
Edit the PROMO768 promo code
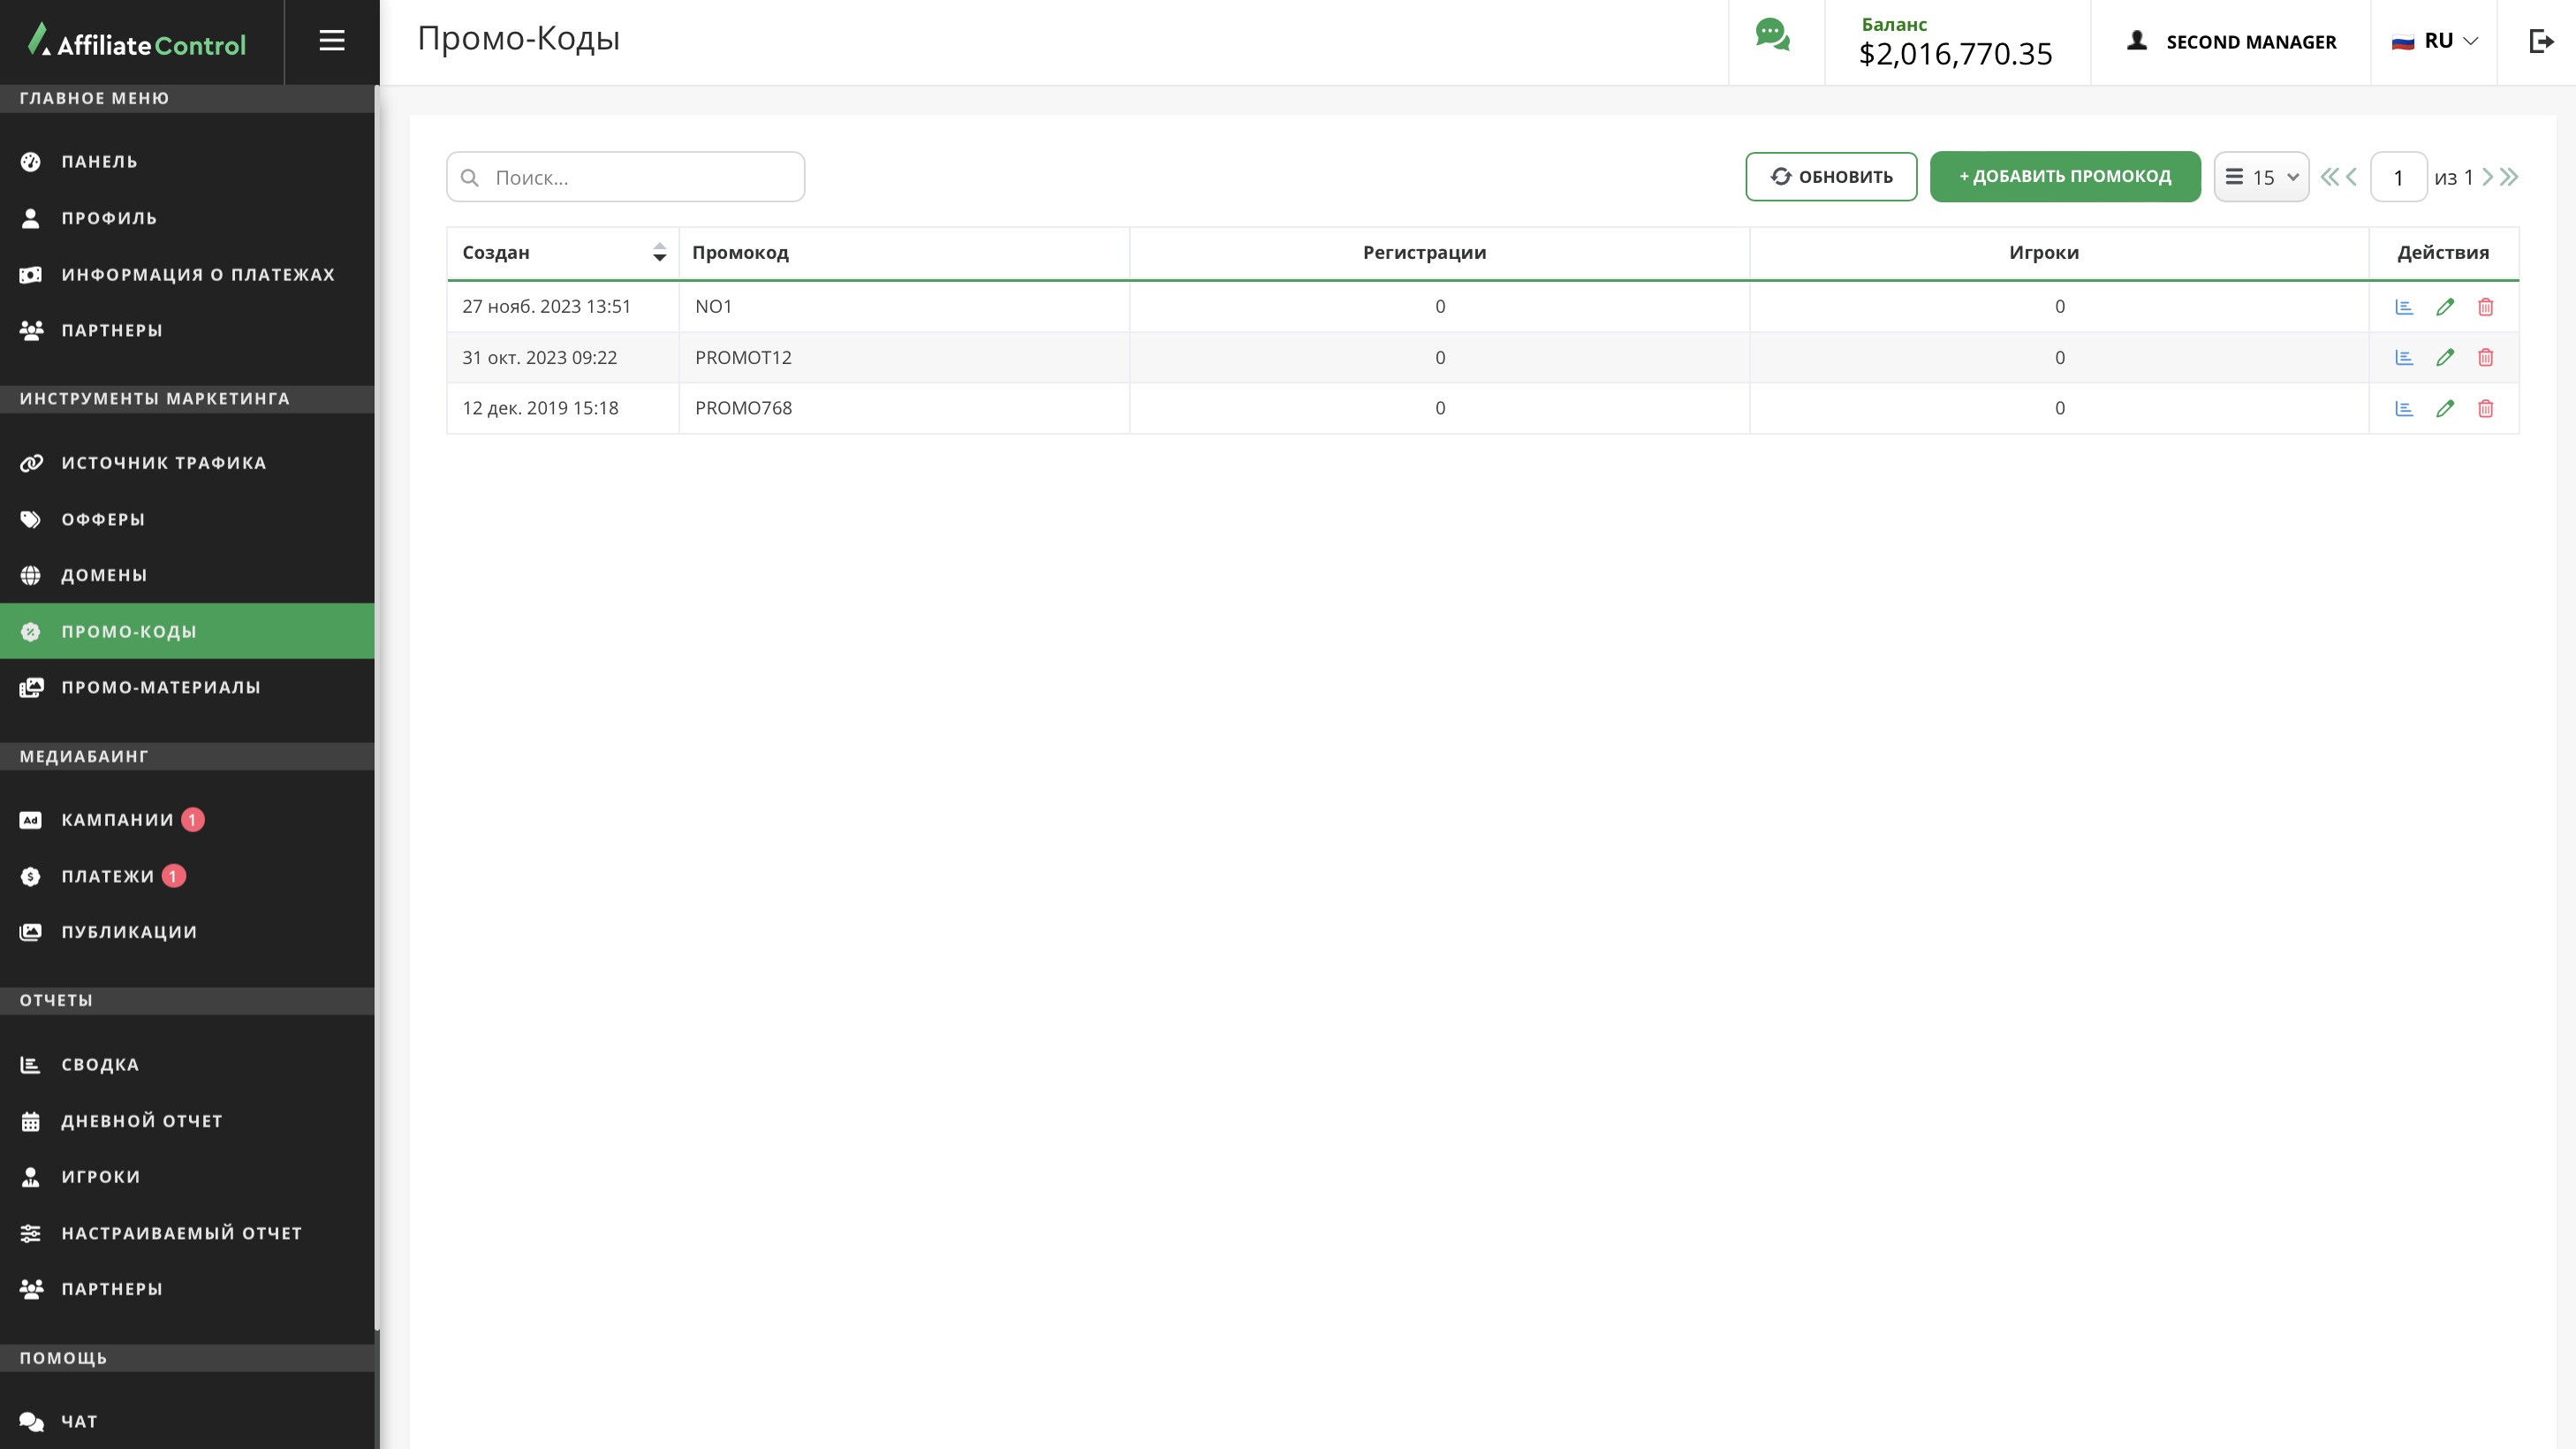2445,408
